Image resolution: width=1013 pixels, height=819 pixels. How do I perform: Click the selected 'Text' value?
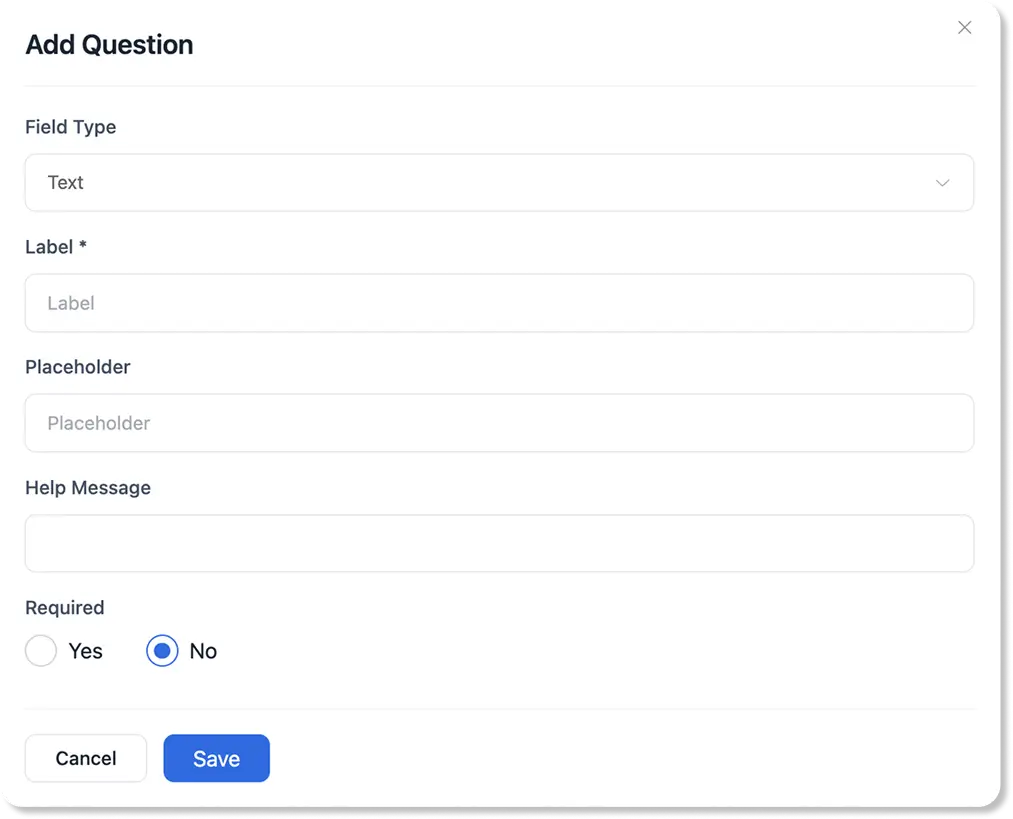coord(66,183)
